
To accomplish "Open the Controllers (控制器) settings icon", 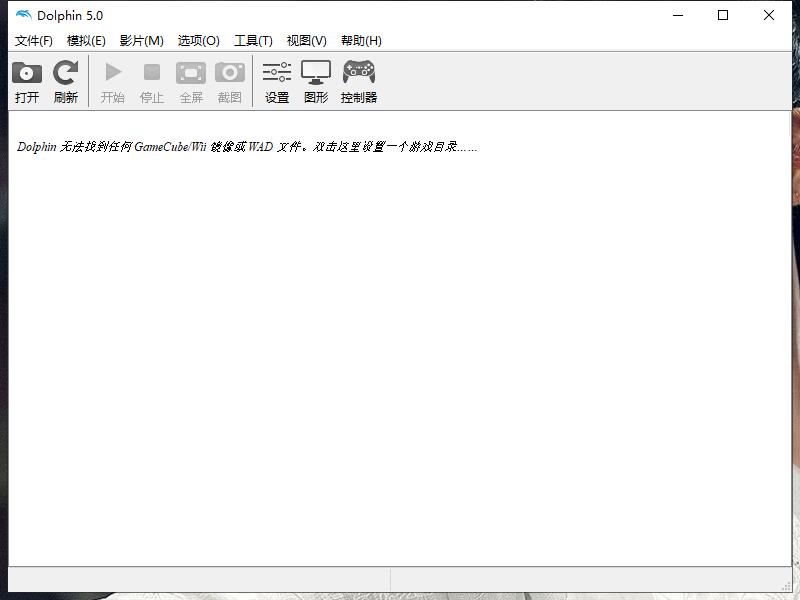I will (x=360, y=78).
